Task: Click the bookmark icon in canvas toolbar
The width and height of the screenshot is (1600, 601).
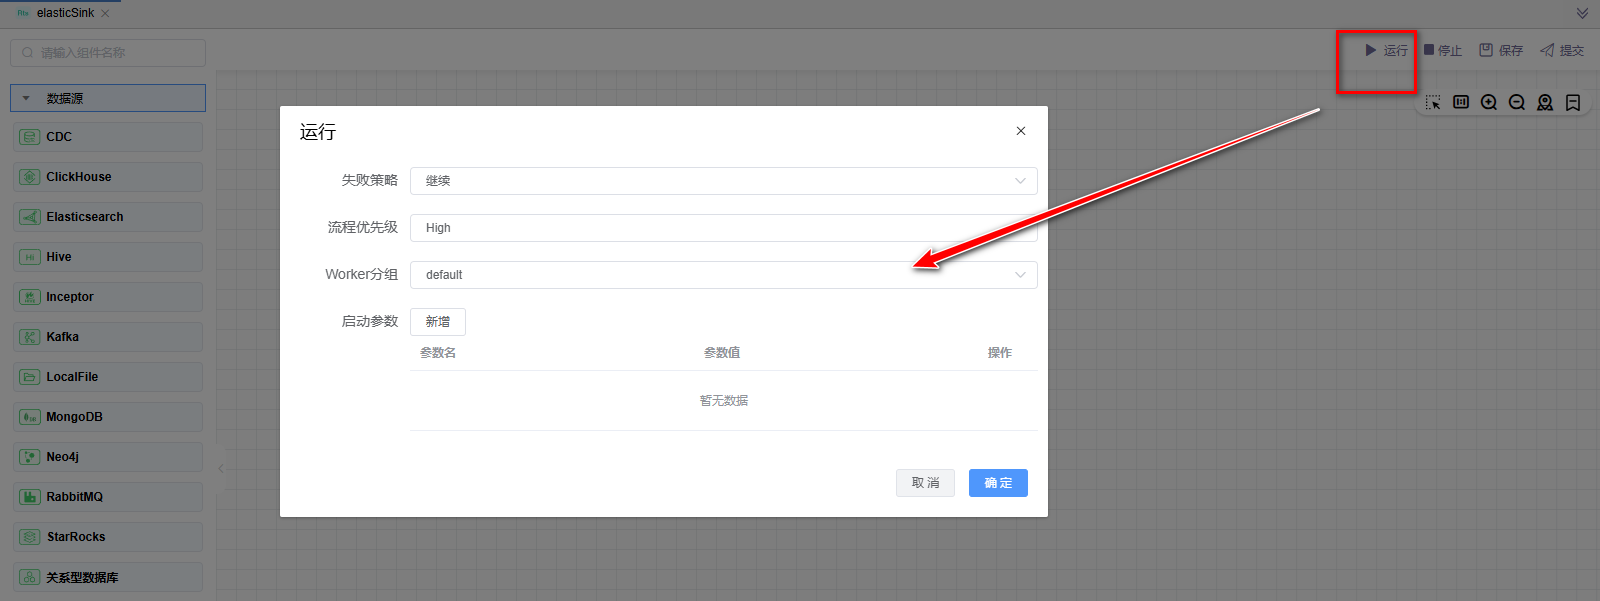Action: point(1573,102)
